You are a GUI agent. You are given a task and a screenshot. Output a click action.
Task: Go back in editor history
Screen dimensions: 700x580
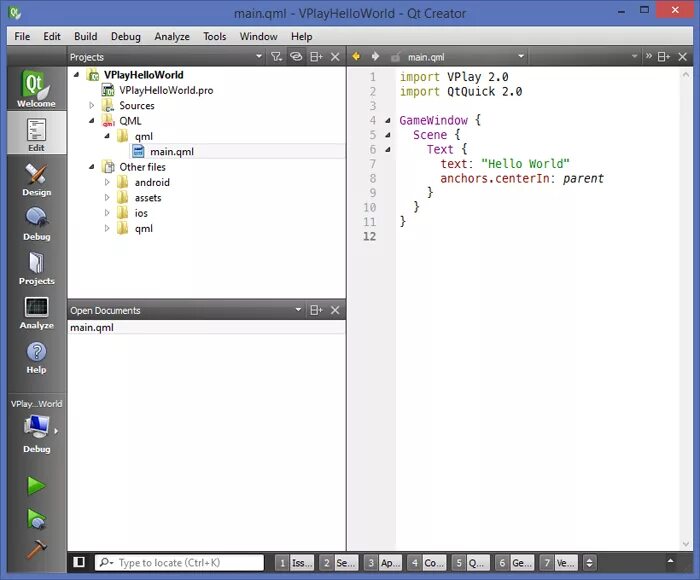point(356,56)
